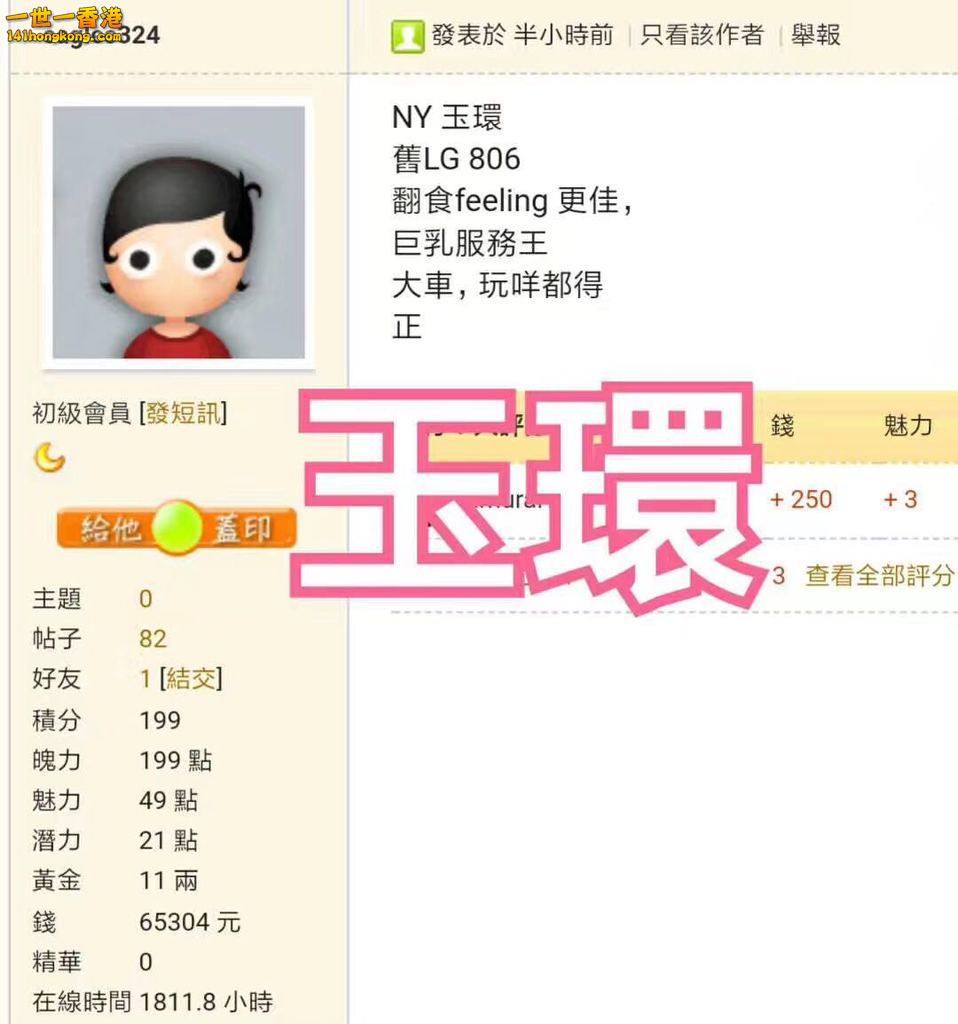Viewport: 958px width, 1024px height.
Task: Open the 一世一香港 site logo
Action: 64,26
